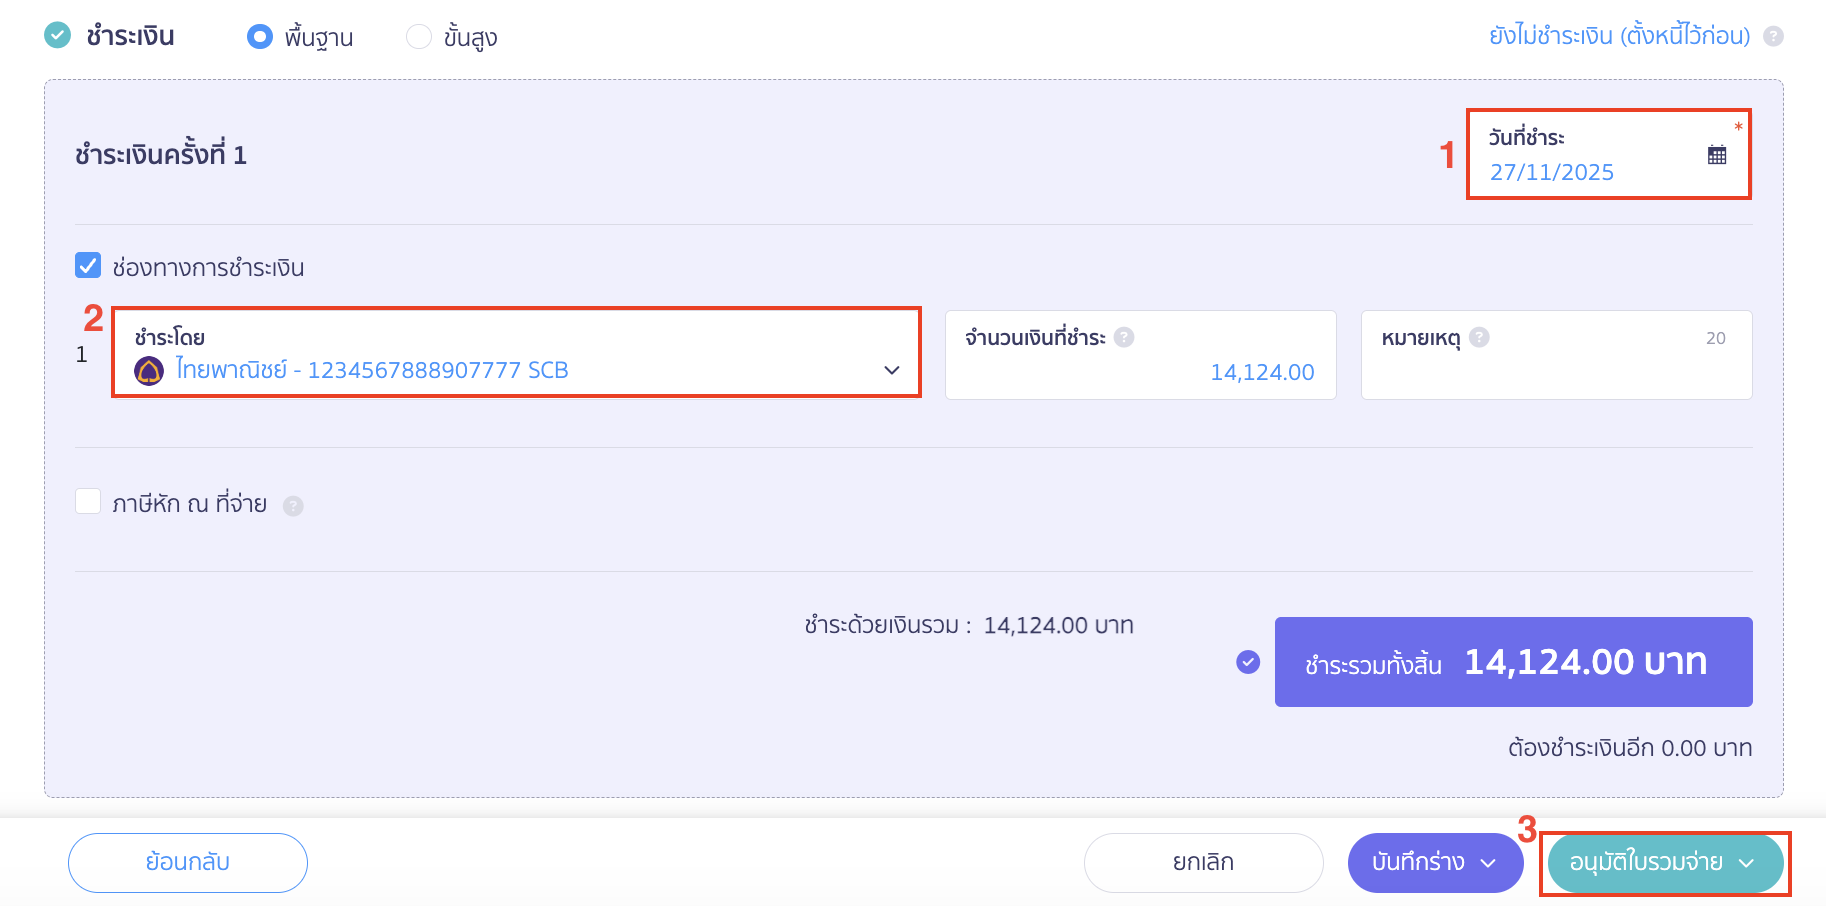Click the round check icon beside total
This screenshot has width=1826, height=906.
pyautogui.click(x=1248, y=662)
